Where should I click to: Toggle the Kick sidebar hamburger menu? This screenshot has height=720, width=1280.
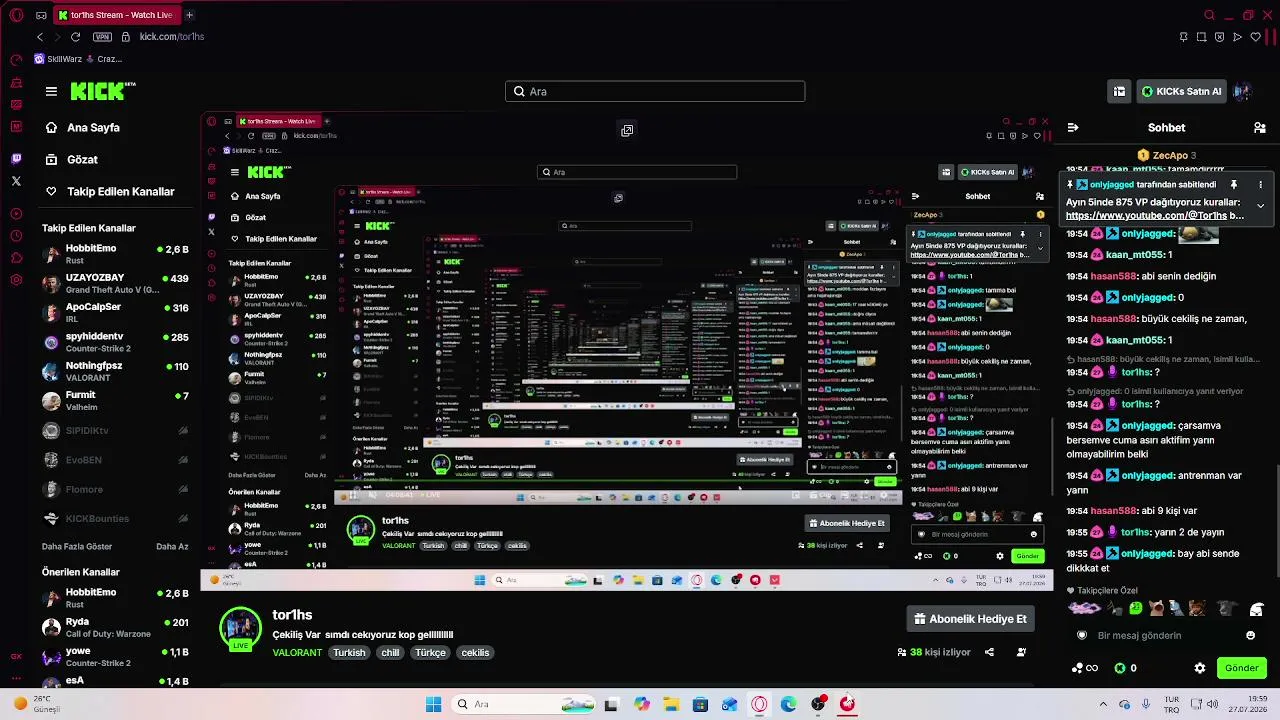pyautogui.click(x=51, y=91)
